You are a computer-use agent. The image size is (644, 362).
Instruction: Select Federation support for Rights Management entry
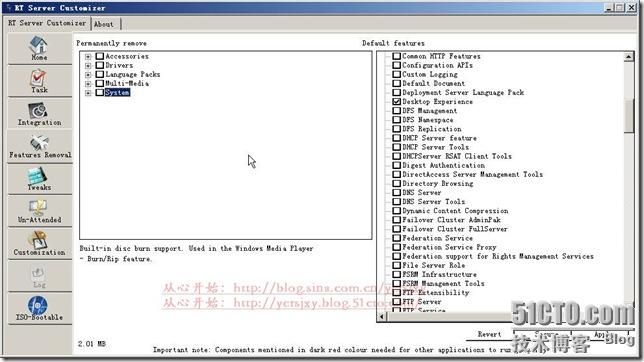[498, 256]
